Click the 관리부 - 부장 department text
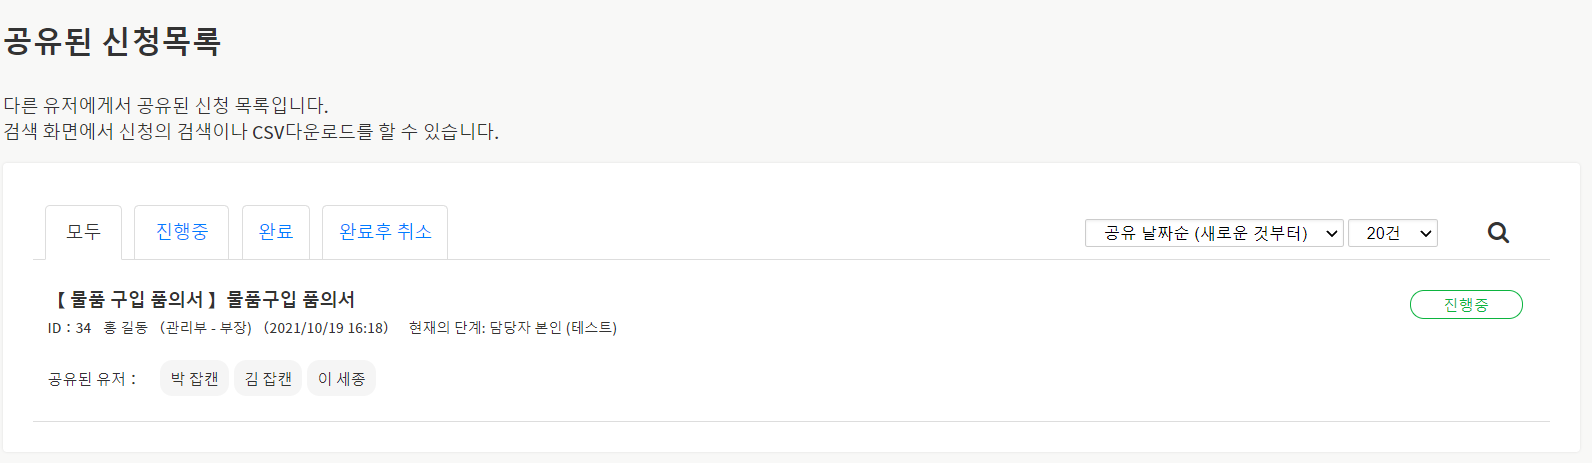The image size is (1592, 463). click(x=206, y=328)
